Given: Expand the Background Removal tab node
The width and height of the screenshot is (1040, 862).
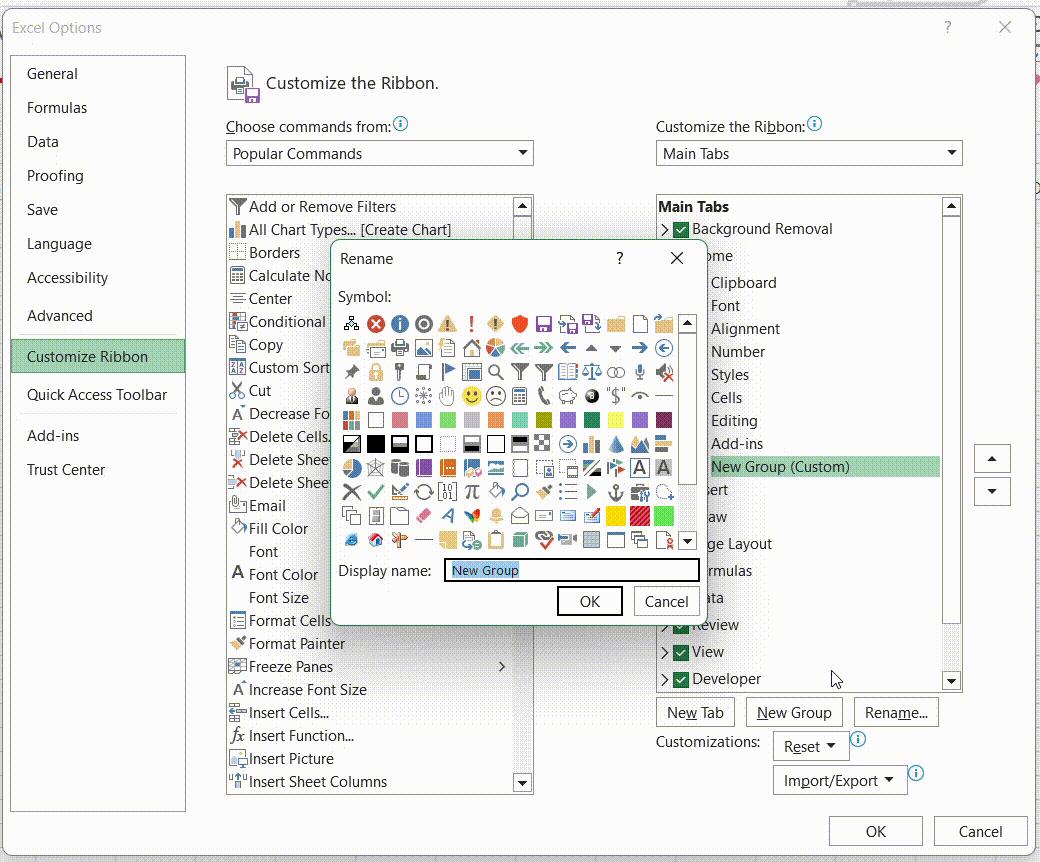Looking at the screenshot, I should pos(665,229).
